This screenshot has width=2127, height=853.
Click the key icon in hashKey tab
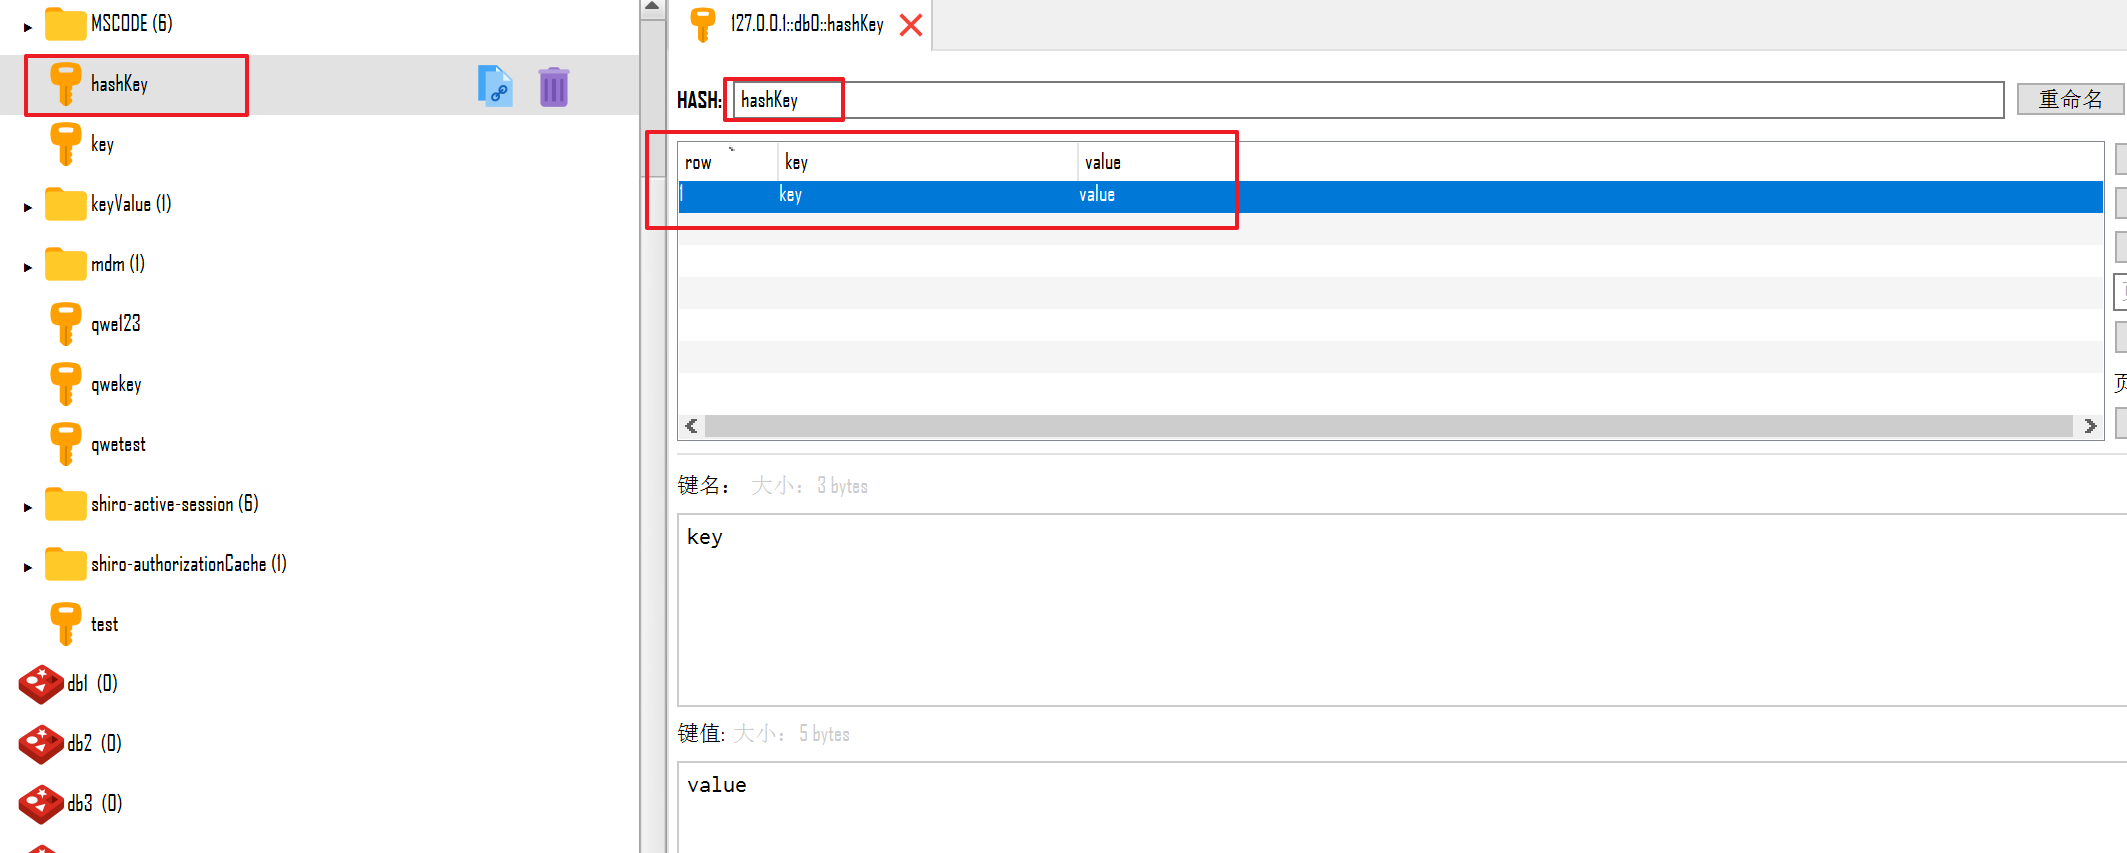click(x=703, y=24)
